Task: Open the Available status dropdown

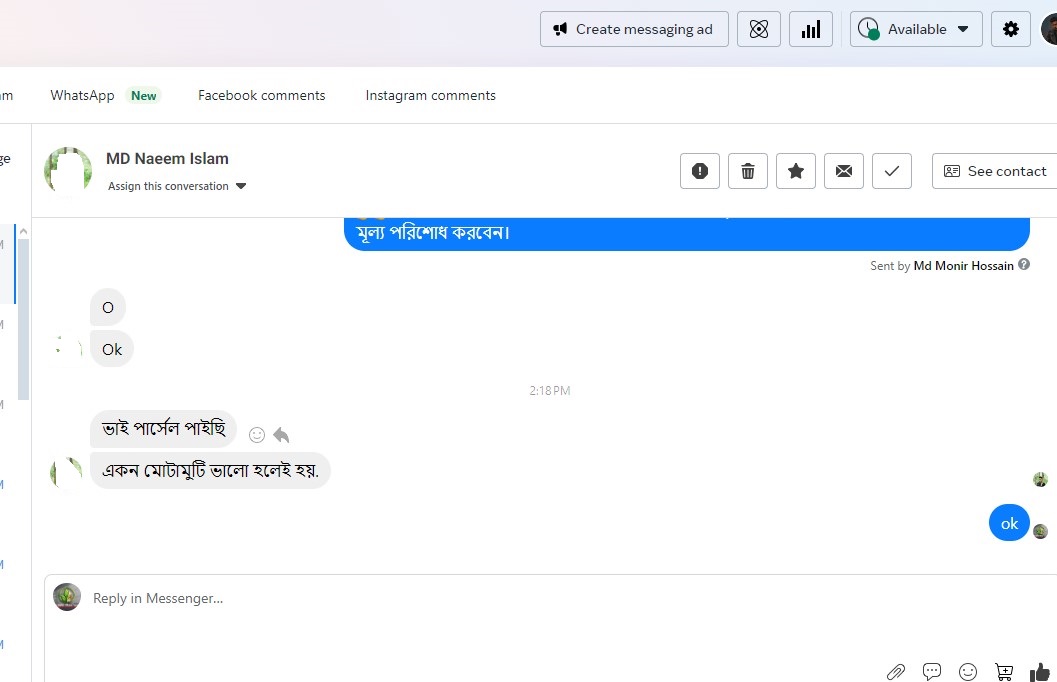Action: coord(916,29)
